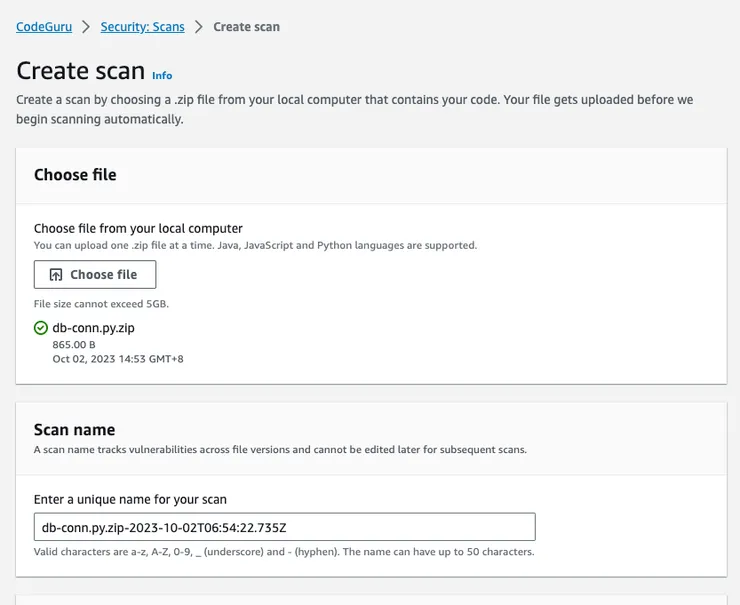Click the Scan name section heading

pyautogui.click(x=74, y=430)
